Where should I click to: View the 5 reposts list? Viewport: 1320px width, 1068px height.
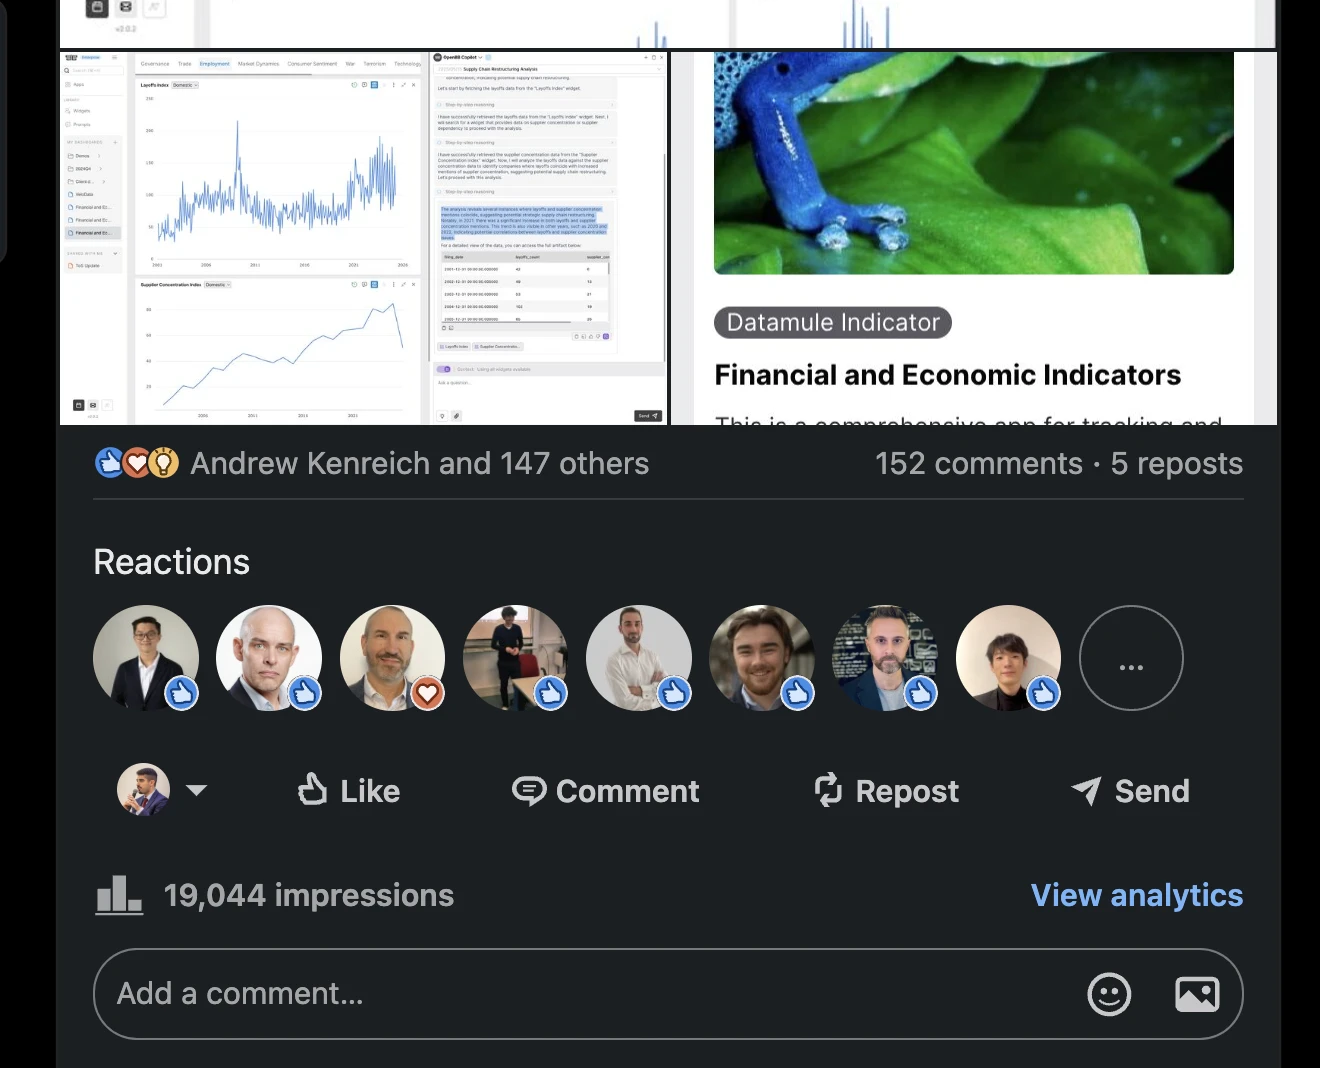click(1177, 463)
